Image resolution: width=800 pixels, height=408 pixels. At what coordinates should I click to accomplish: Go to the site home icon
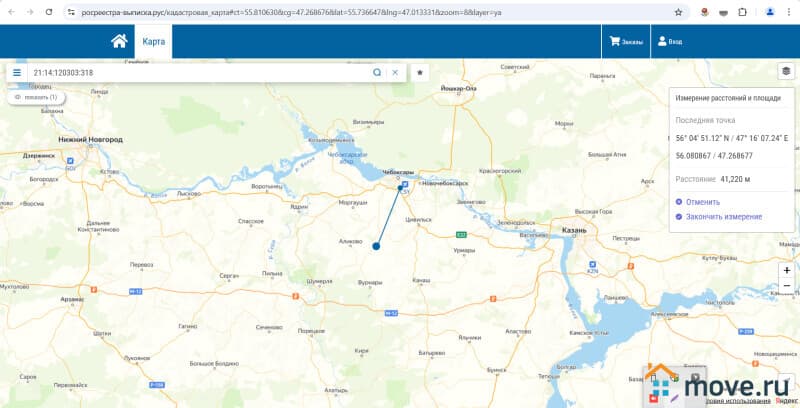(119, 41)
